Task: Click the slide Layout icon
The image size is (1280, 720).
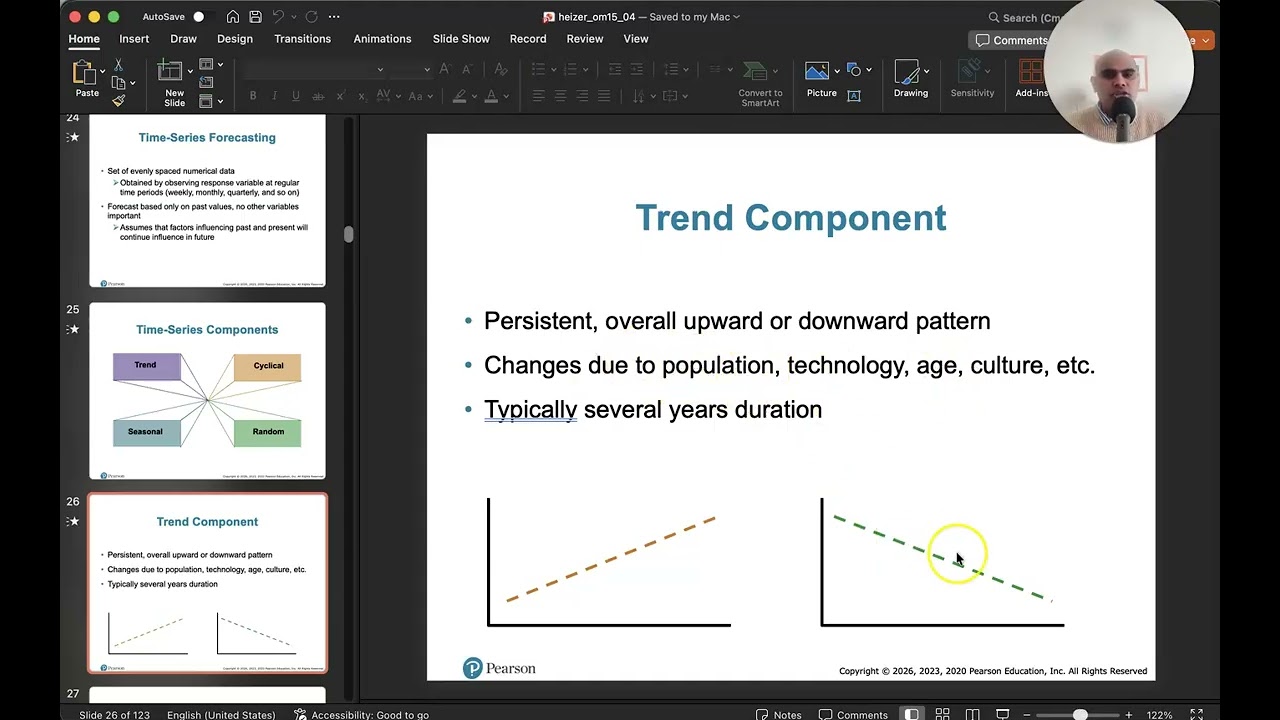Action: (206, 65)
